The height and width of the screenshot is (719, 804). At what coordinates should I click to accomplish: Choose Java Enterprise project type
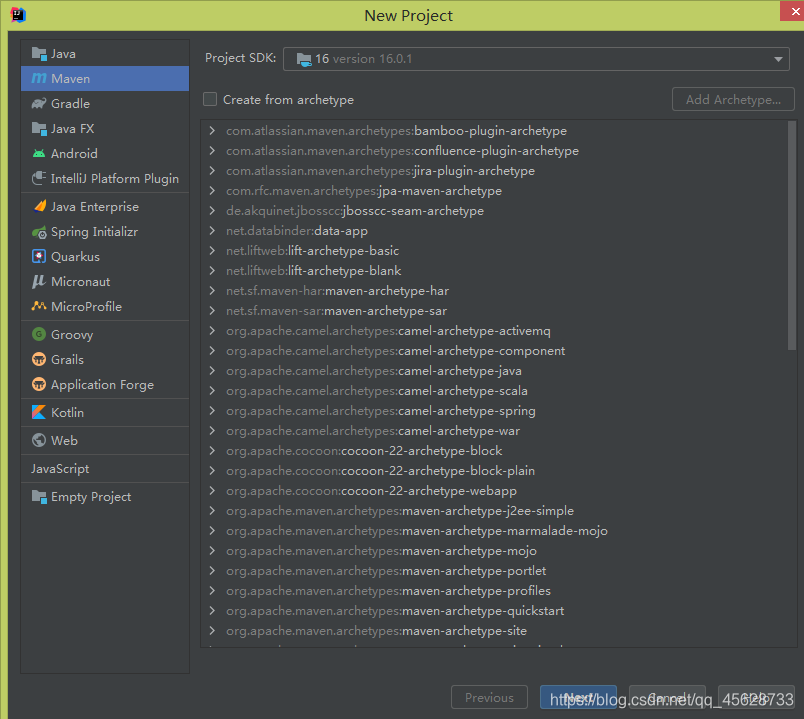(x=105, y=206)
